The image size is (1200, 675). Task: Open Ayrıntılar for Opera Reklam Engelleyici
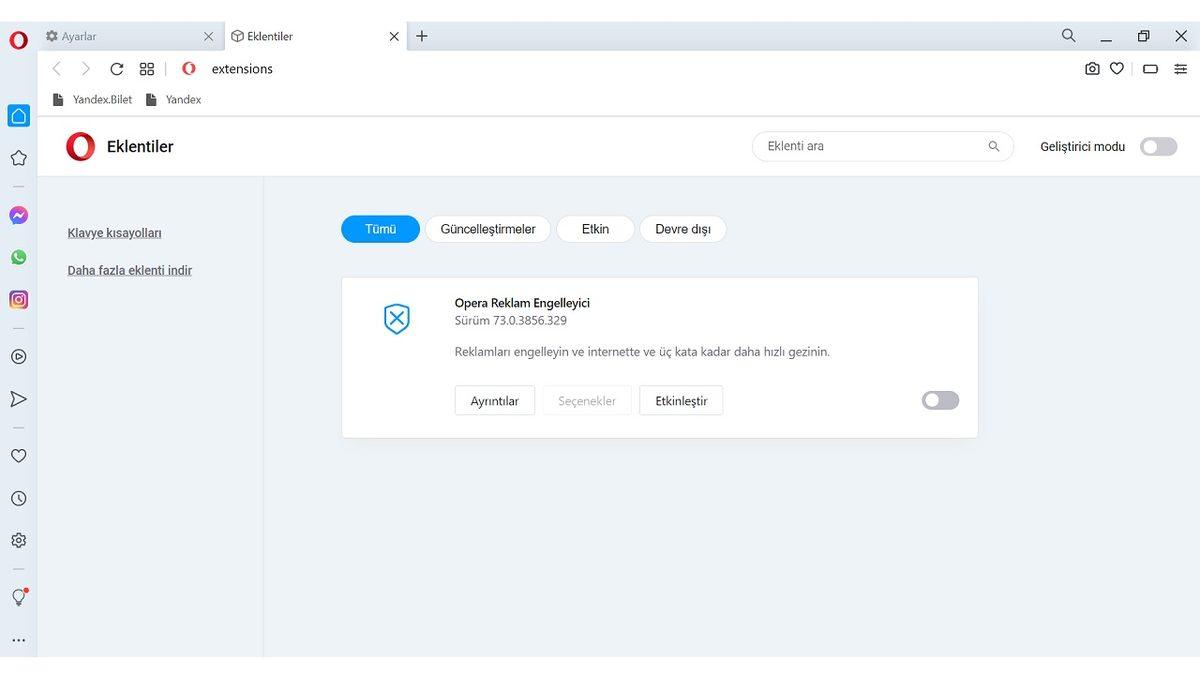coord(494,400)
